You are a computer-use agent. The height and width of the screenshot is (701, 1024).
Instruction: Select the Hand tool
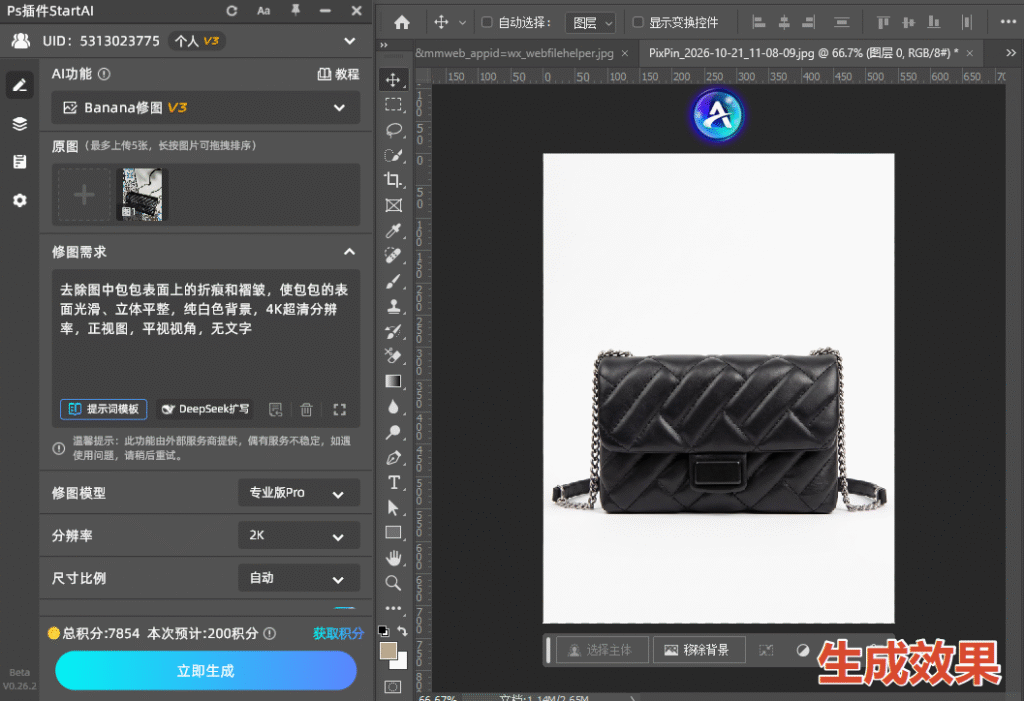[x=393, y=558]
